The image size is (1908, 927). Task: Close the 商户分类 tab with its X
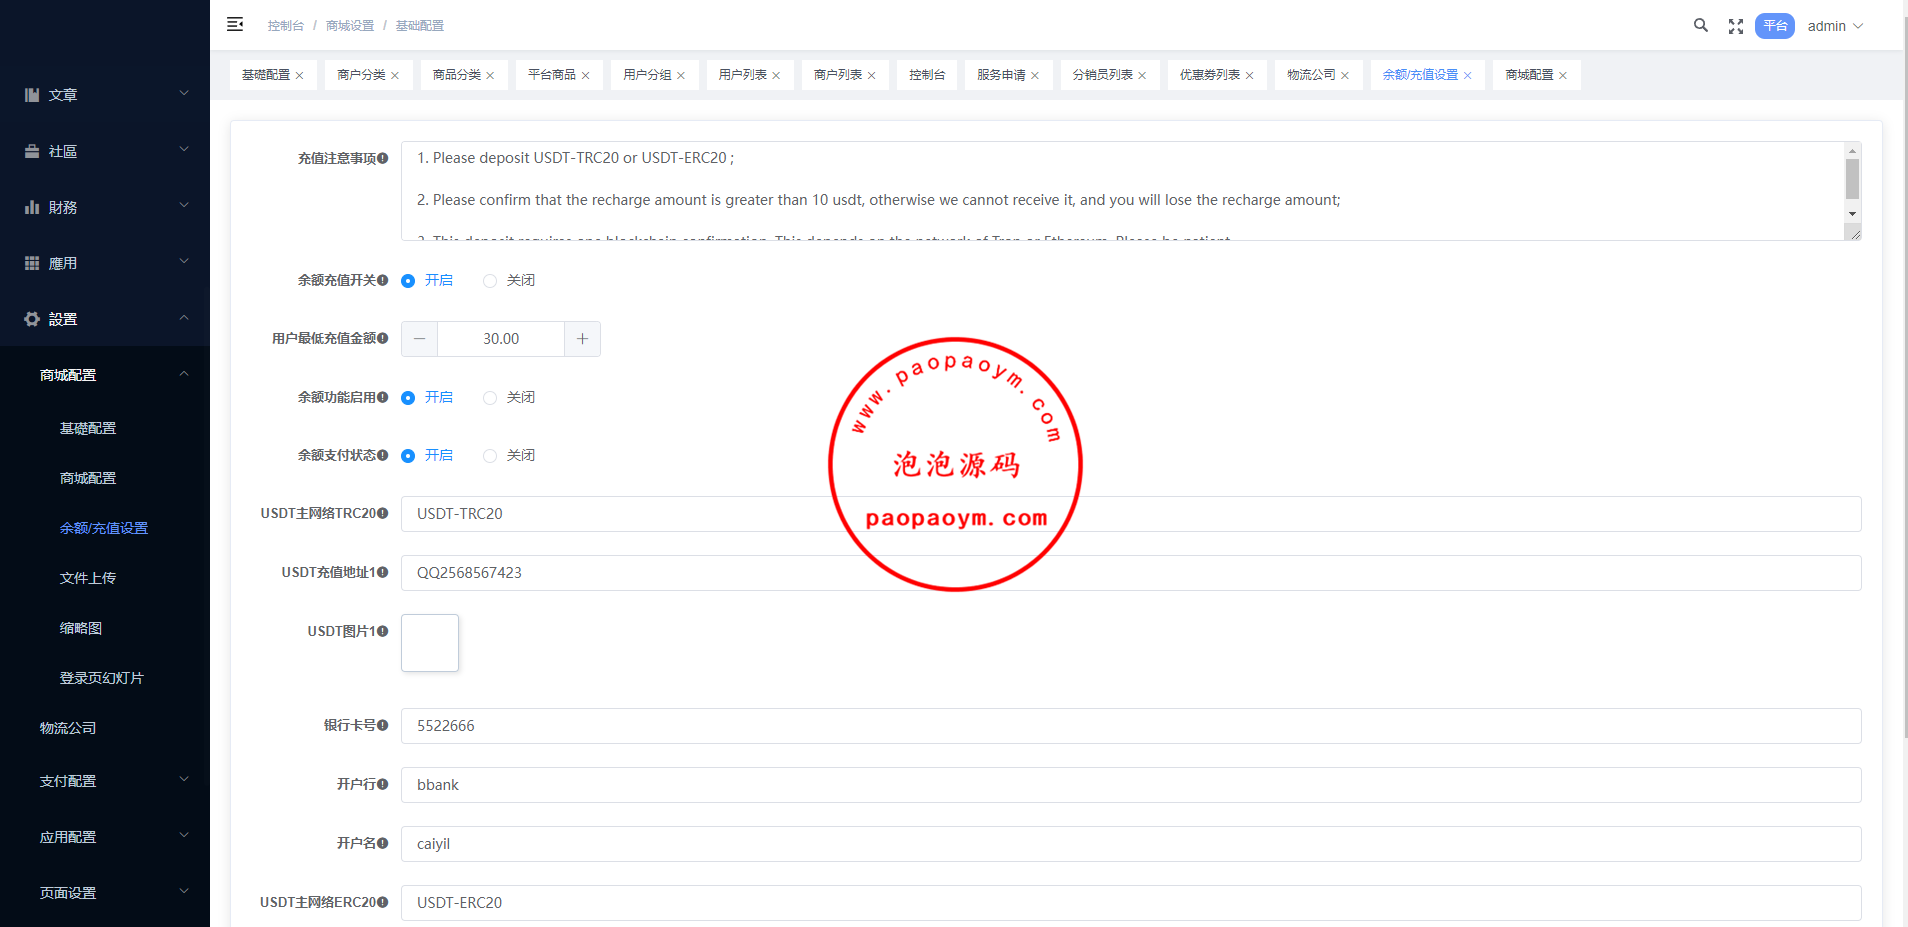click(x=395, y=76)
